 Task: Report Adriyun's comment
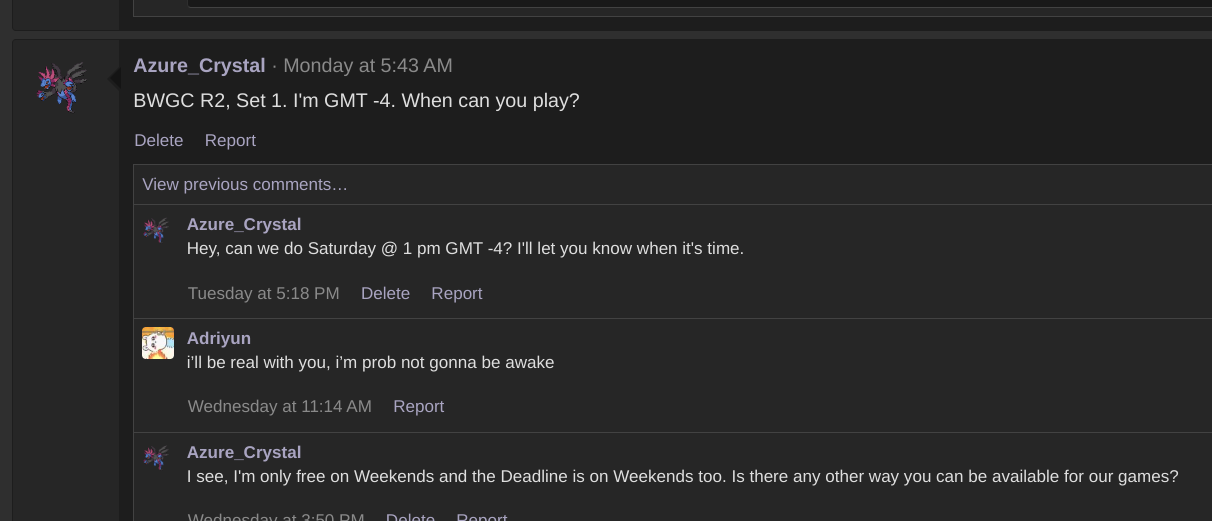(418, 407)
